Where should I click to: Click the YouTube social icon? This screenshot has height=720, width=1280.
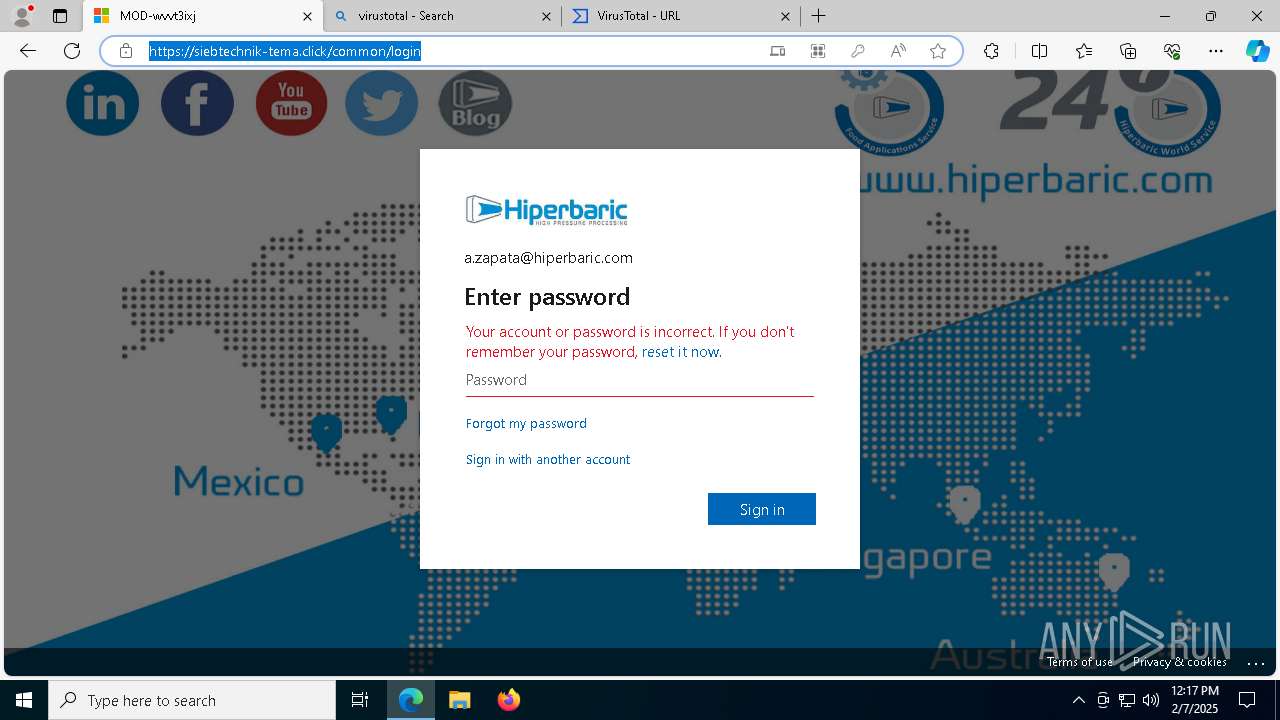(x=291, y=102)
